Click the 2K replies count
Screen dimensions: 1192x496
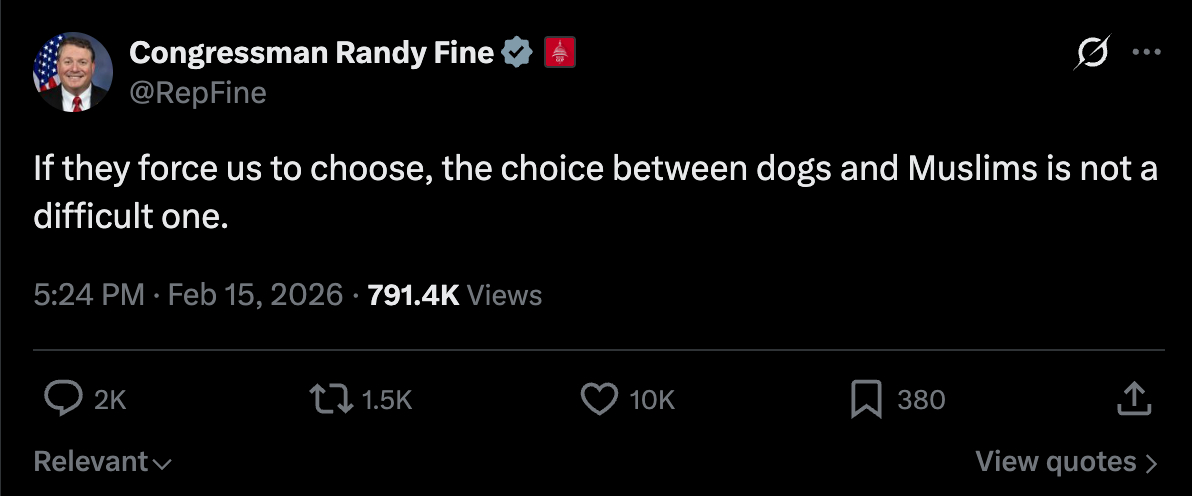pos(110,400)
